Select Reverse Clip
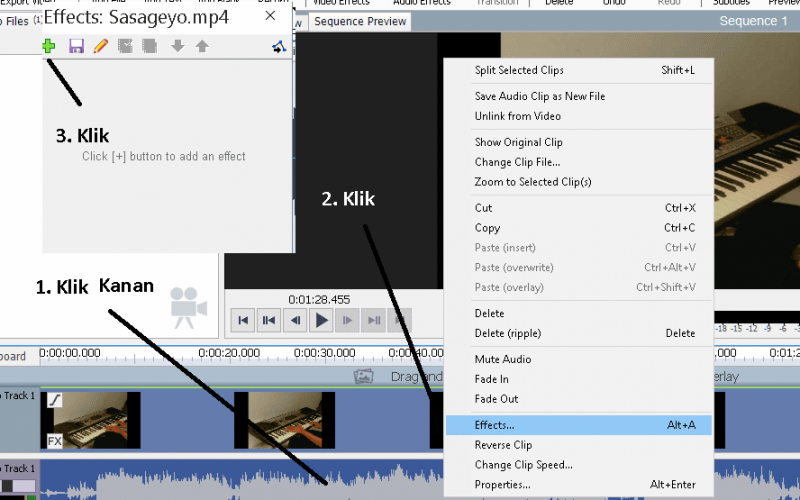 pos(579,445)
